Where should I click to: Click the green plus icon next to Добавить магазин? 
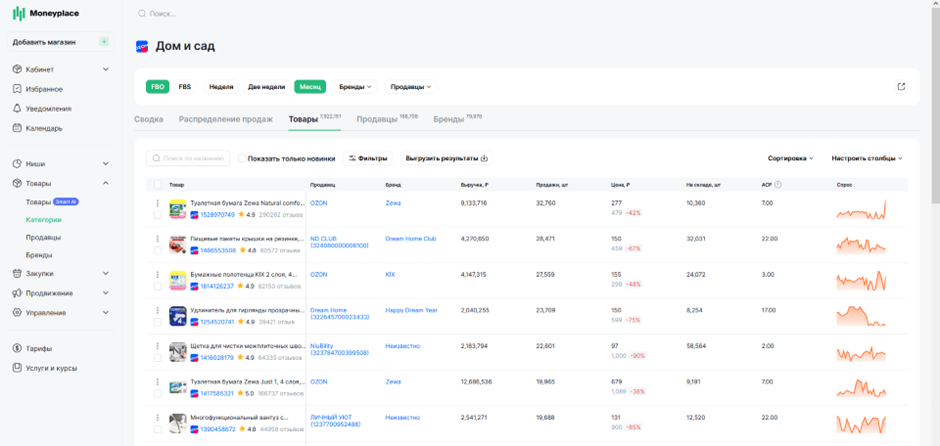click(x=104, y=42)
